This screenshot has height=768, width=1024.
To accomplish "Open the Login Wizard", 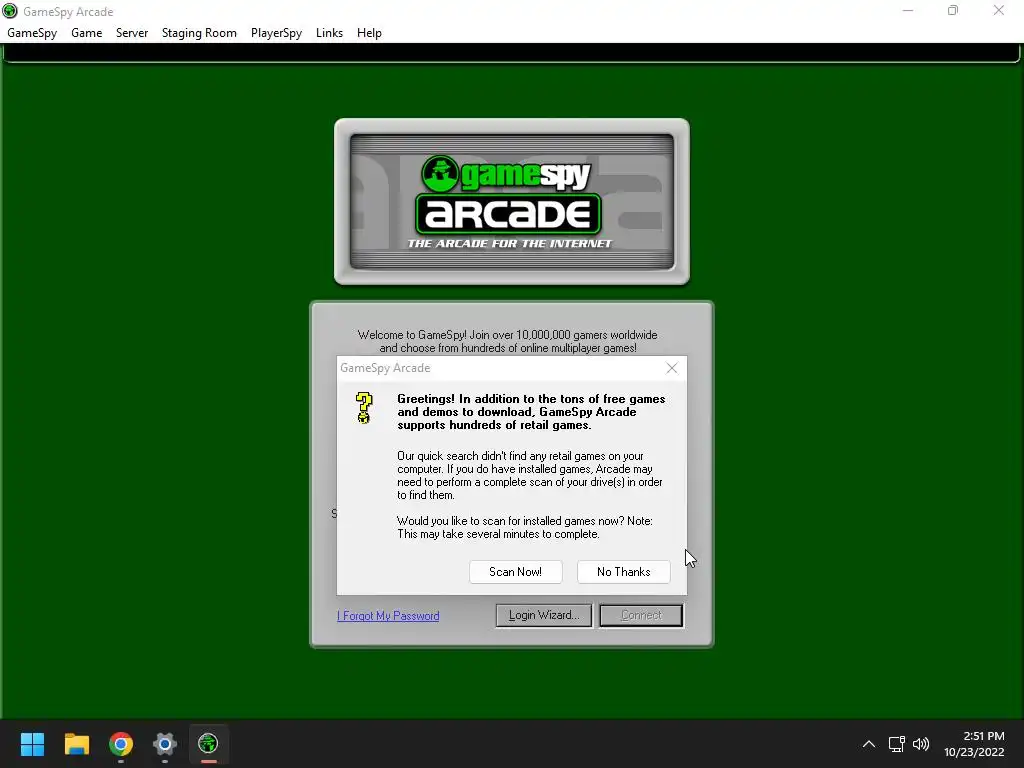I will [544, 615].
